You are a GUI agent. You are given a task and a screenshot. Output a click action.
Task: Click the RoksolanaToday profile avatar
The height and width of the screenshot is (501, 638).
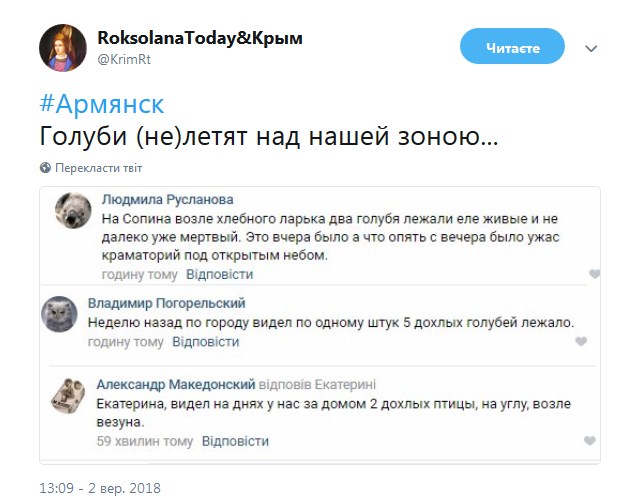pyautogui.click(x=62, y=47)
